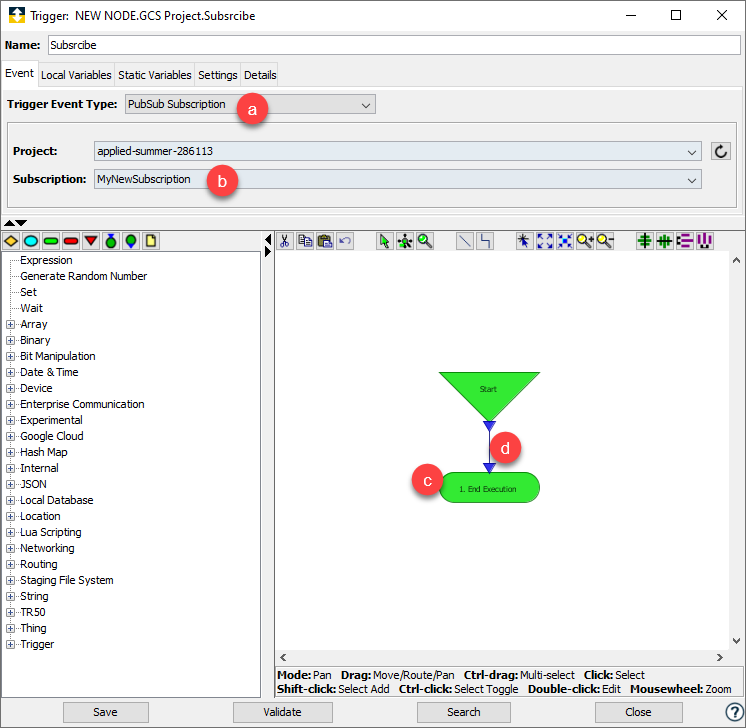Click the purple horizontal distribute icon
This screenshot has height=728, width=746.
coord(685,241)
